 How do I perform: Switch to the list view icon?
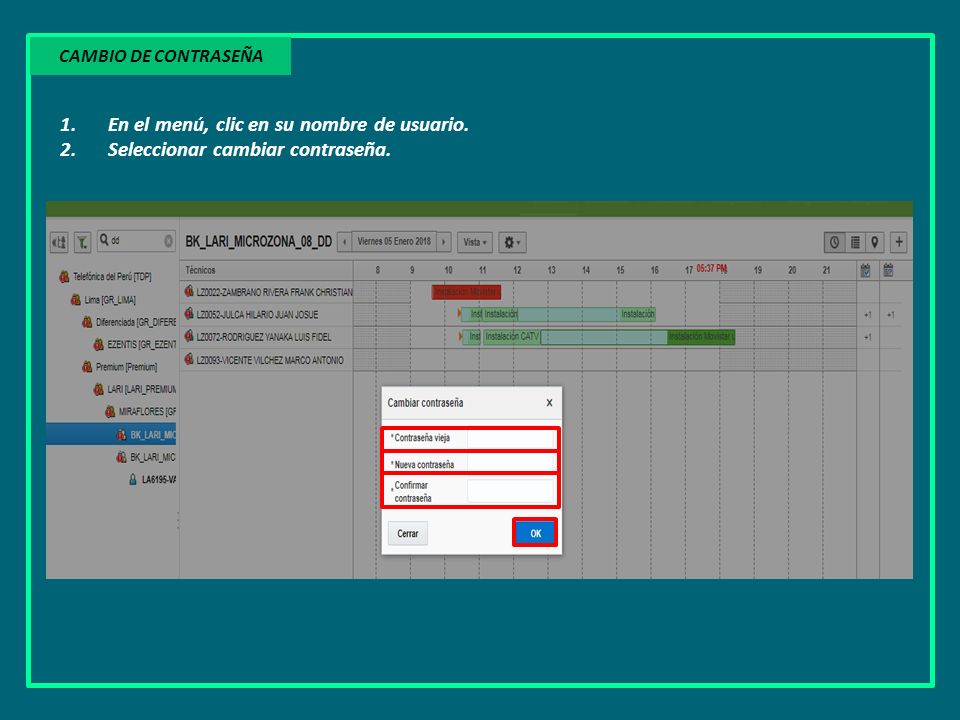(855, 242)
